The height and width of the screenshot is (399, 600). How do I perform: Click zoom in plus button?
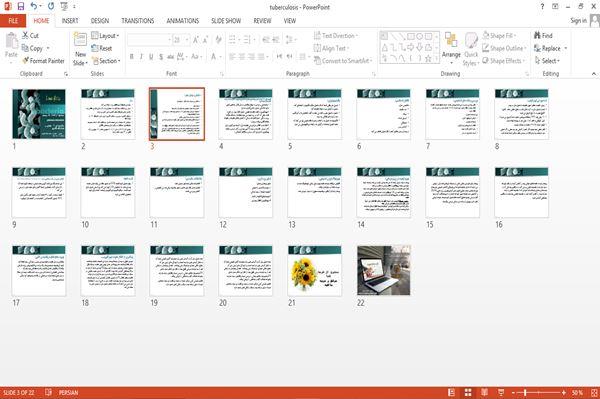click(x=564, y=392)
